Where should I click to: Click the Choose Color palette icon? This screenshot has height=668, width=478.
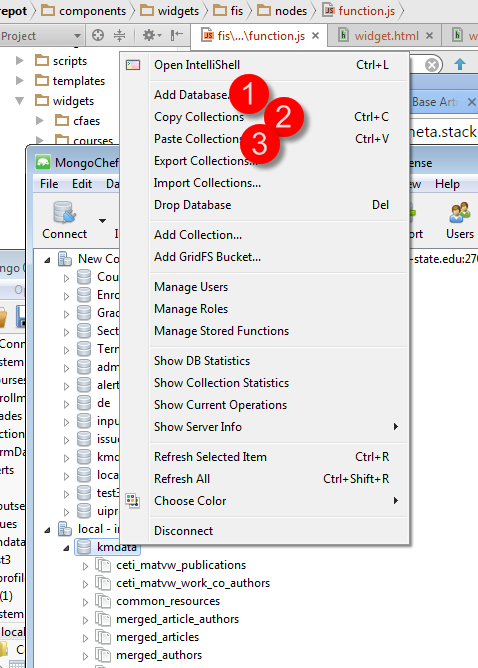pyautogui.click(x=132, y=501)
